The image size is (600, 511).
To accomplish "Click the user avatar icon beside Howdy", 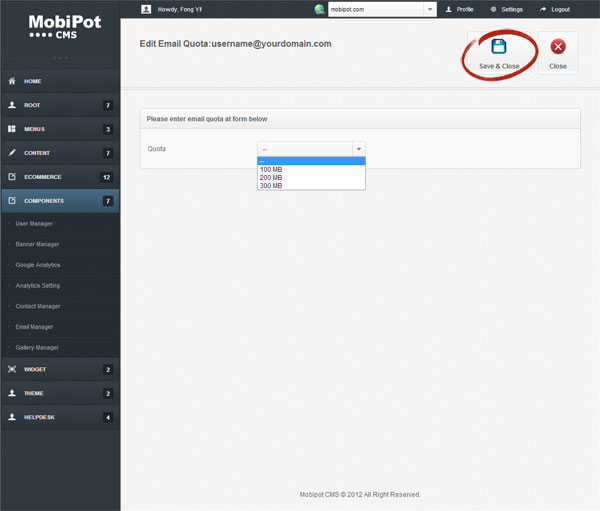I will 146,9.
